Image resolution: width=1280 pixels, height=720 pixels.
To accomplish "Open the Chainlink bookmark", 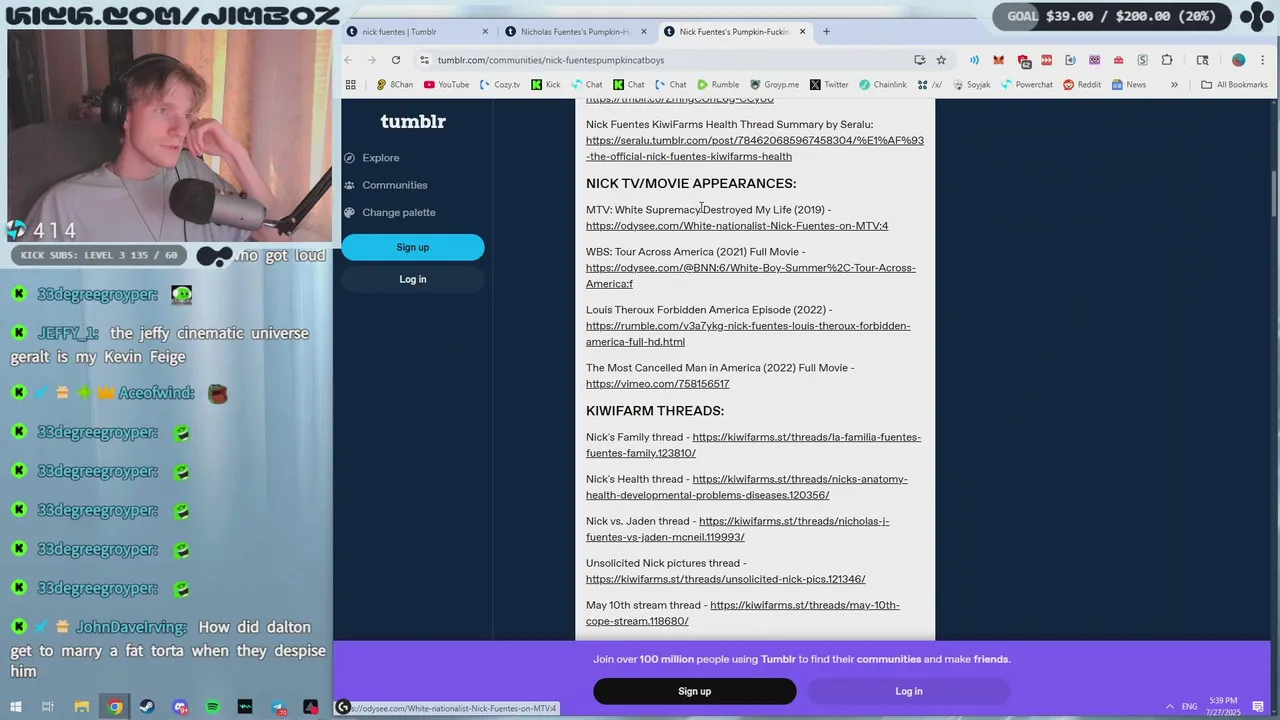I will click(x=882, y=85).
